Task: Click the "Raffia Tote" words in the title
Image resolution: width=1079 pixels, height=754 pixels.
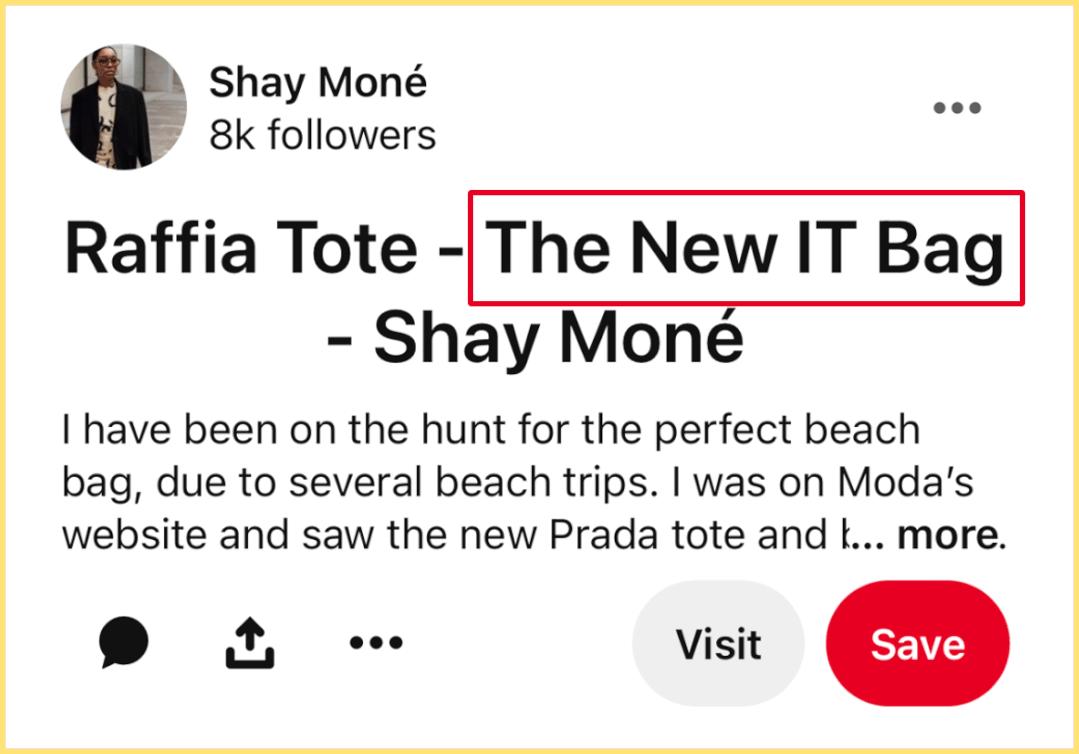Action: [240, 249]
